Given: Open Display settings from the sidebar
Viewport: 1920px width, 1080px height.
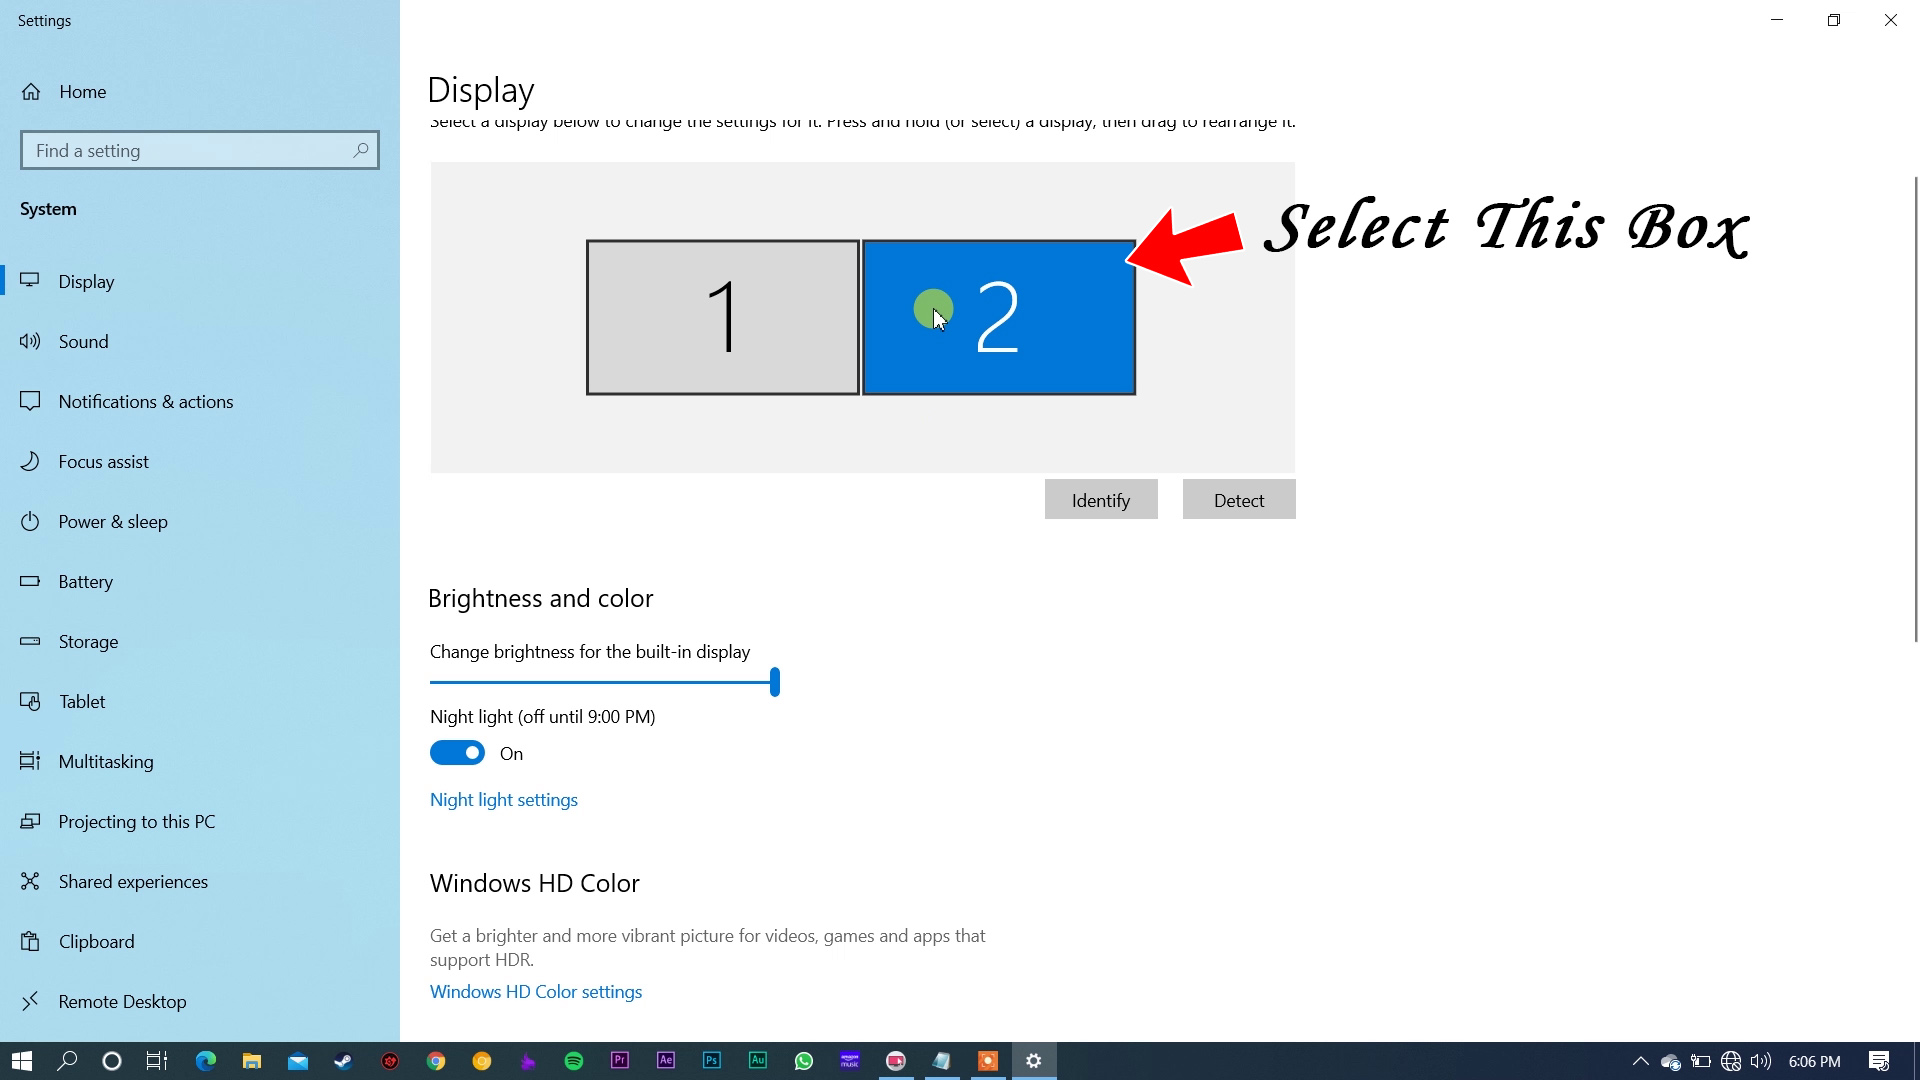Looking at the screenshot, I should pyautogui.click(x=86, y=281).
